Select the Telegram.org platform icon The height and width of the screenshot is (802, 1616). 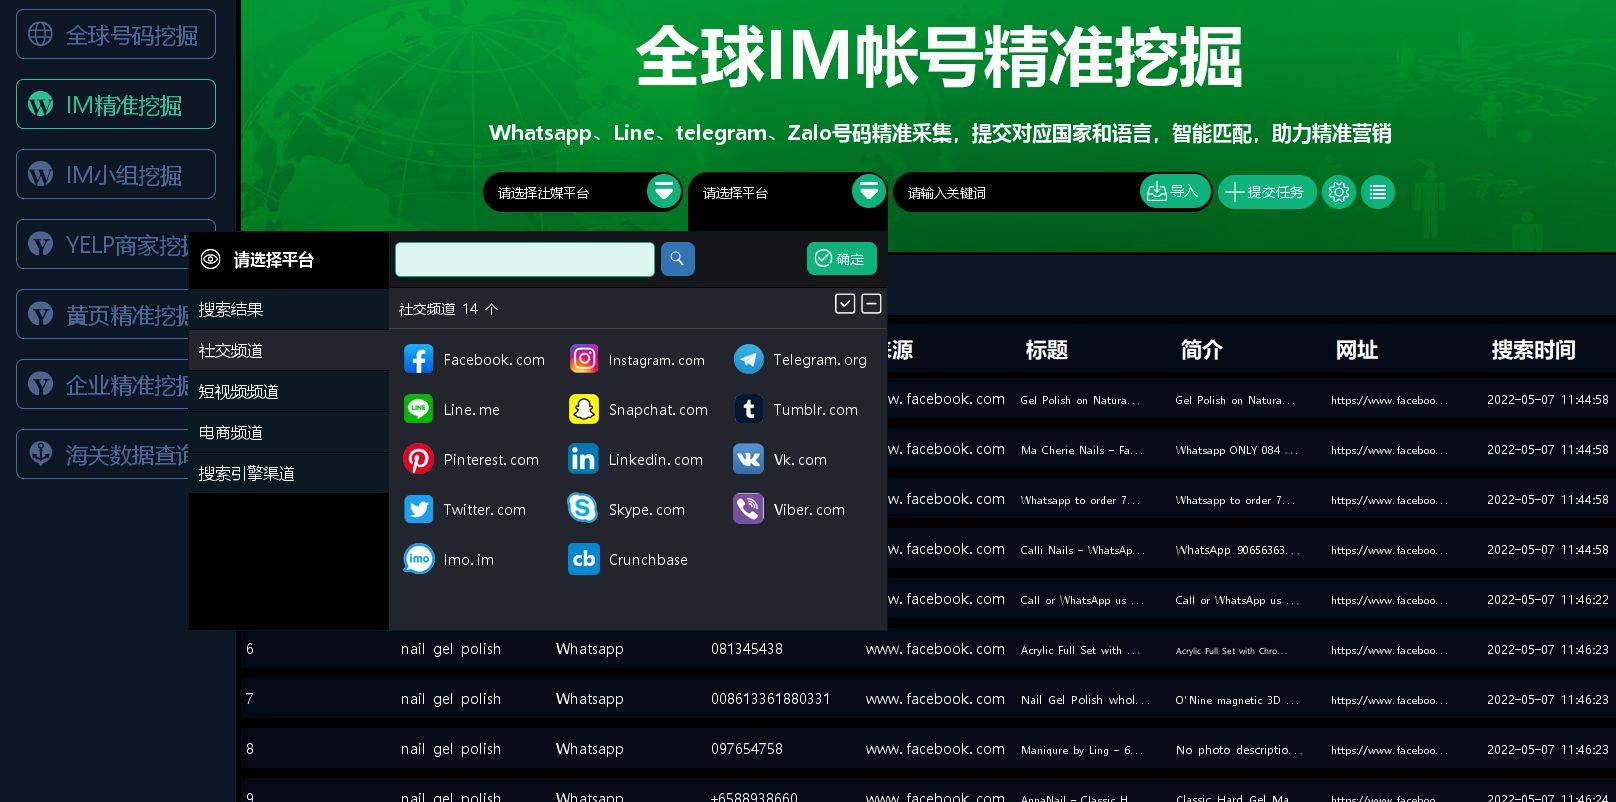click(x=748, y=359)
